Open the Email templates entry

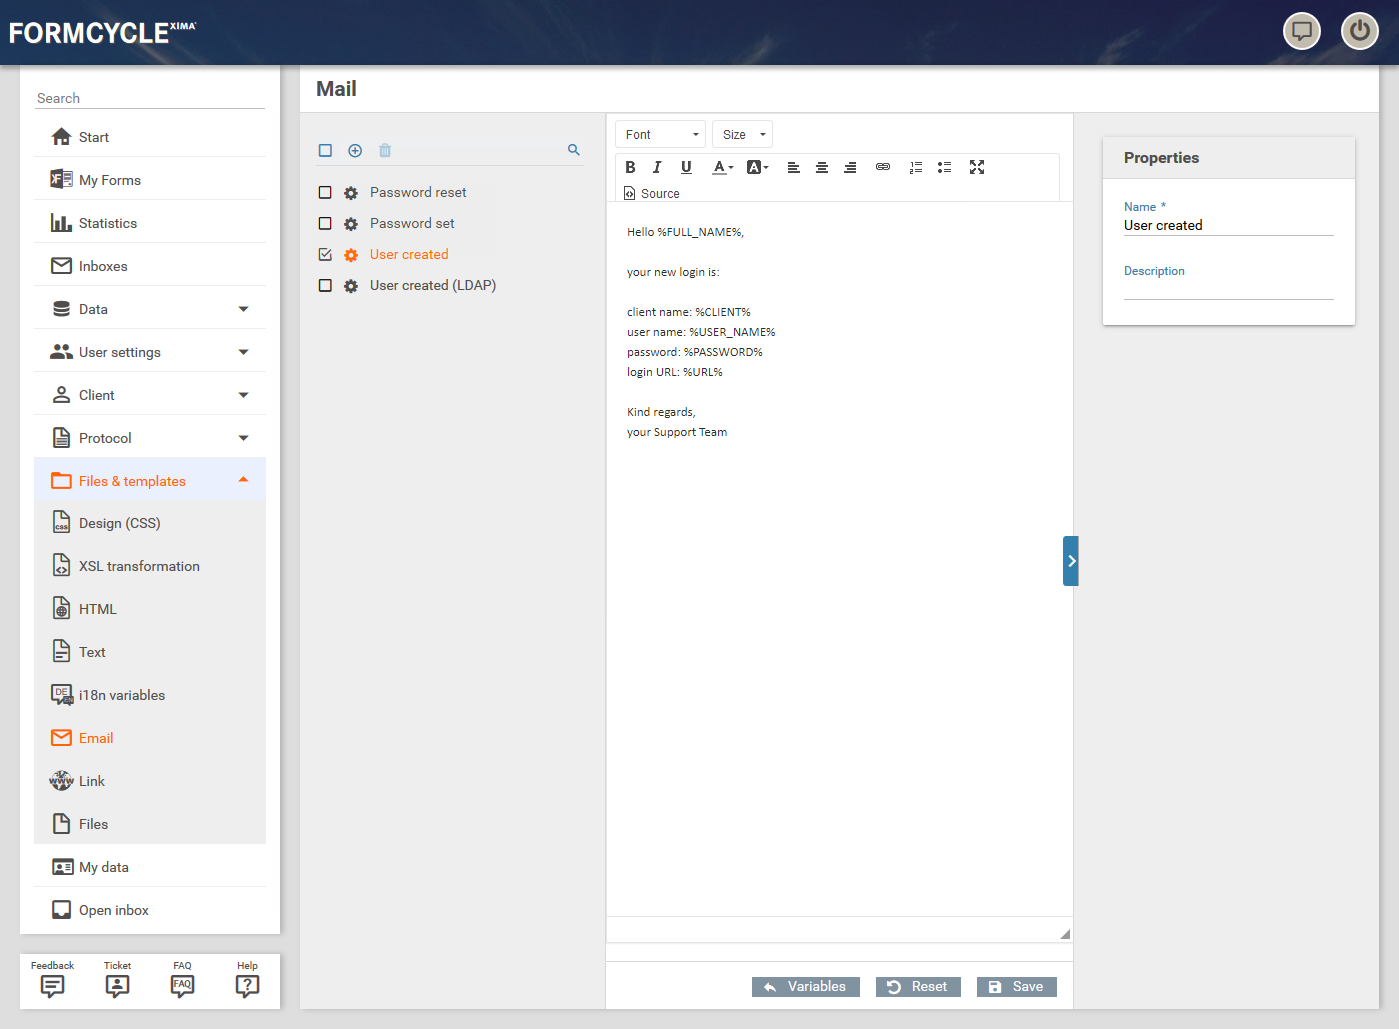(x=150, y=738)
